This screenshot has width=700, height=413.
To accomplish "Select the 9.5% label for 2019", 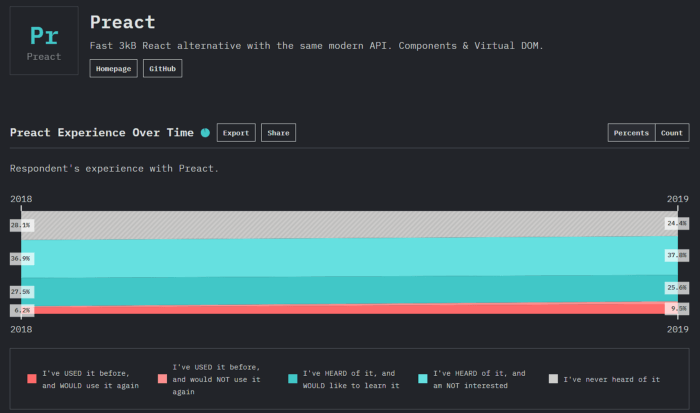I will [x=677, y=309].
